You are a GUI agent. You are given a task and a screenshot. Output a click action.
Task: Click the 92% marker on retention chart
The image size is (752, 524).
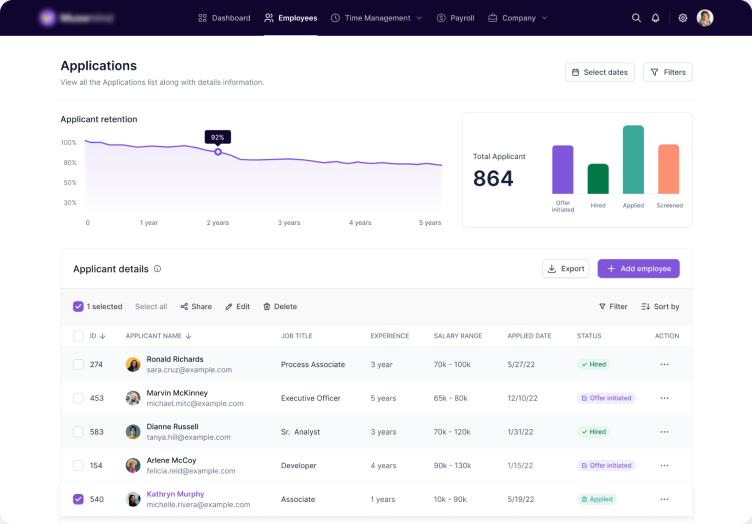pos(218,152)
